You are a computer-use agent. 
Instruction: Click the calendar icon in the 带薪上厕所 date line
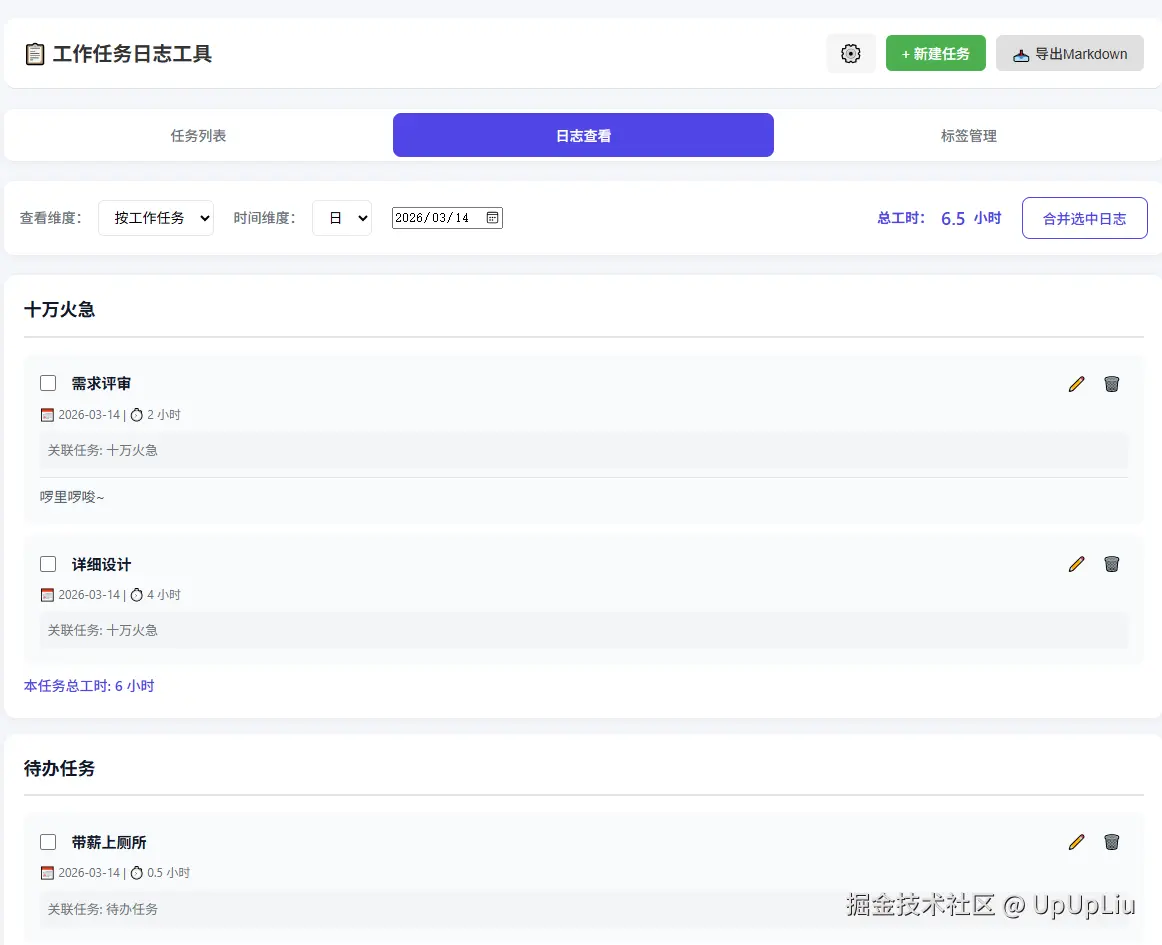[47, 873]
